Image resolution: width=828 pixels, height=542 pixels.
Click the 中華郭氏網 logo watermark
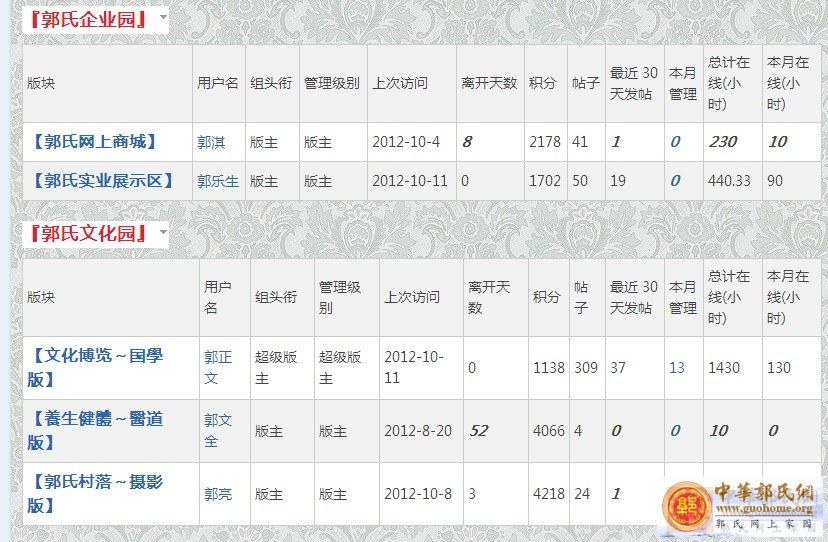(x=744, y=506)
